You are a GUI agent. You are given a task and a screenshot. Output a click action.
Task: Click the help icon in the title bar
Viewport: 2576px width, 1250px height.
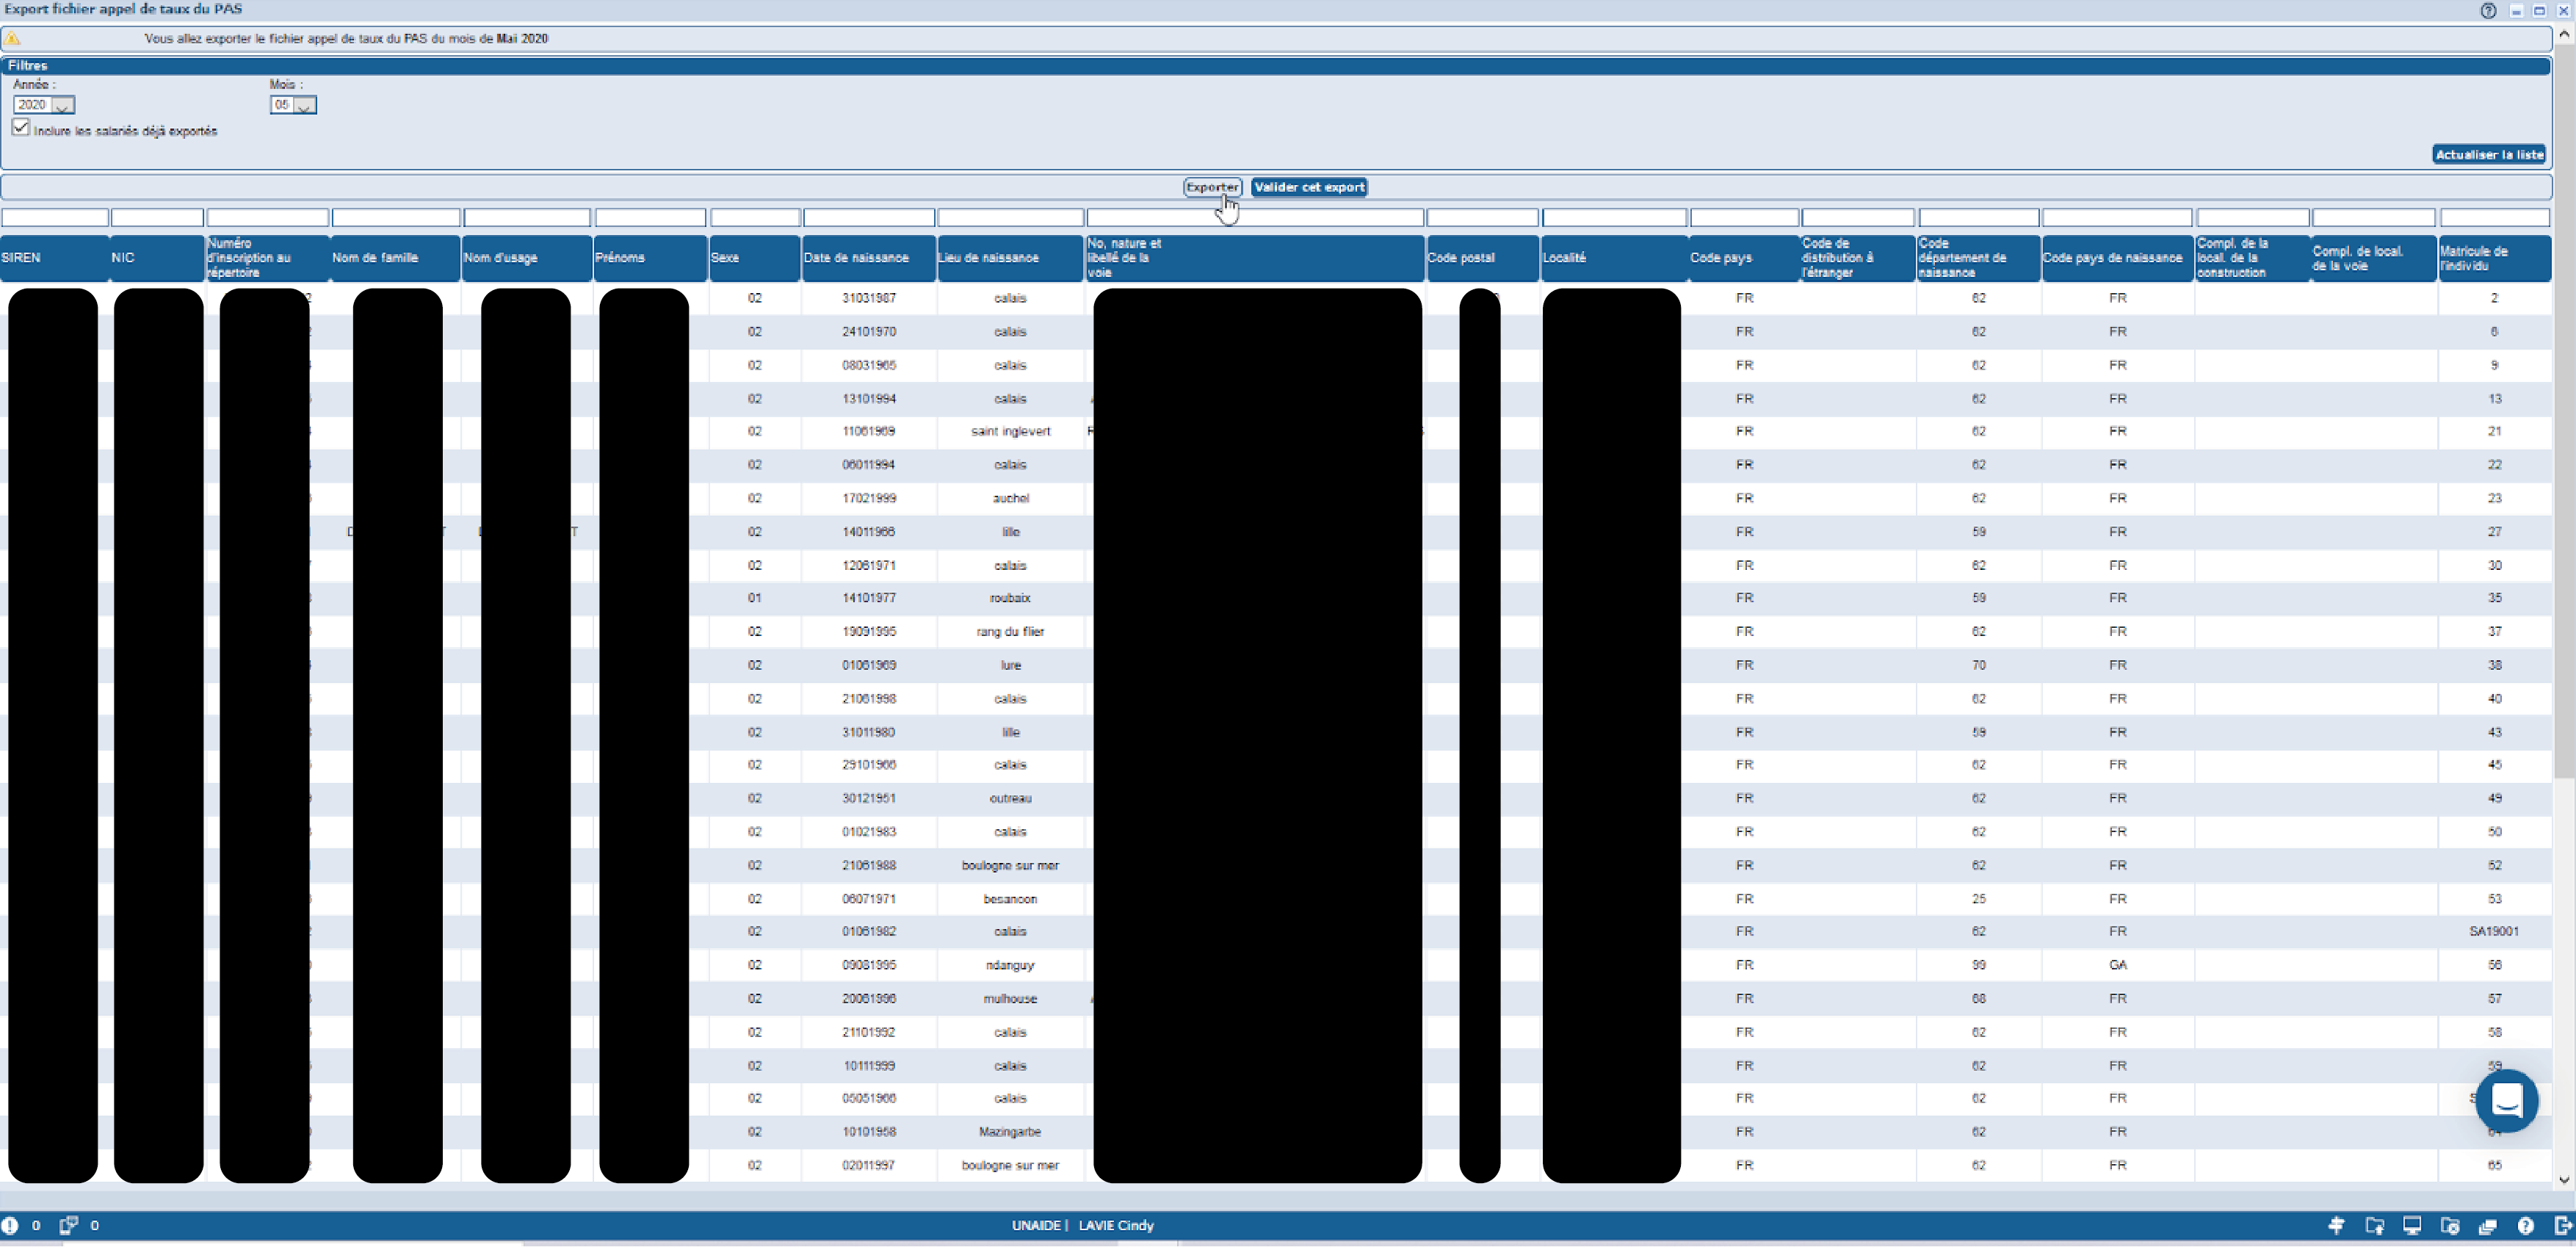coord(2488,10)
